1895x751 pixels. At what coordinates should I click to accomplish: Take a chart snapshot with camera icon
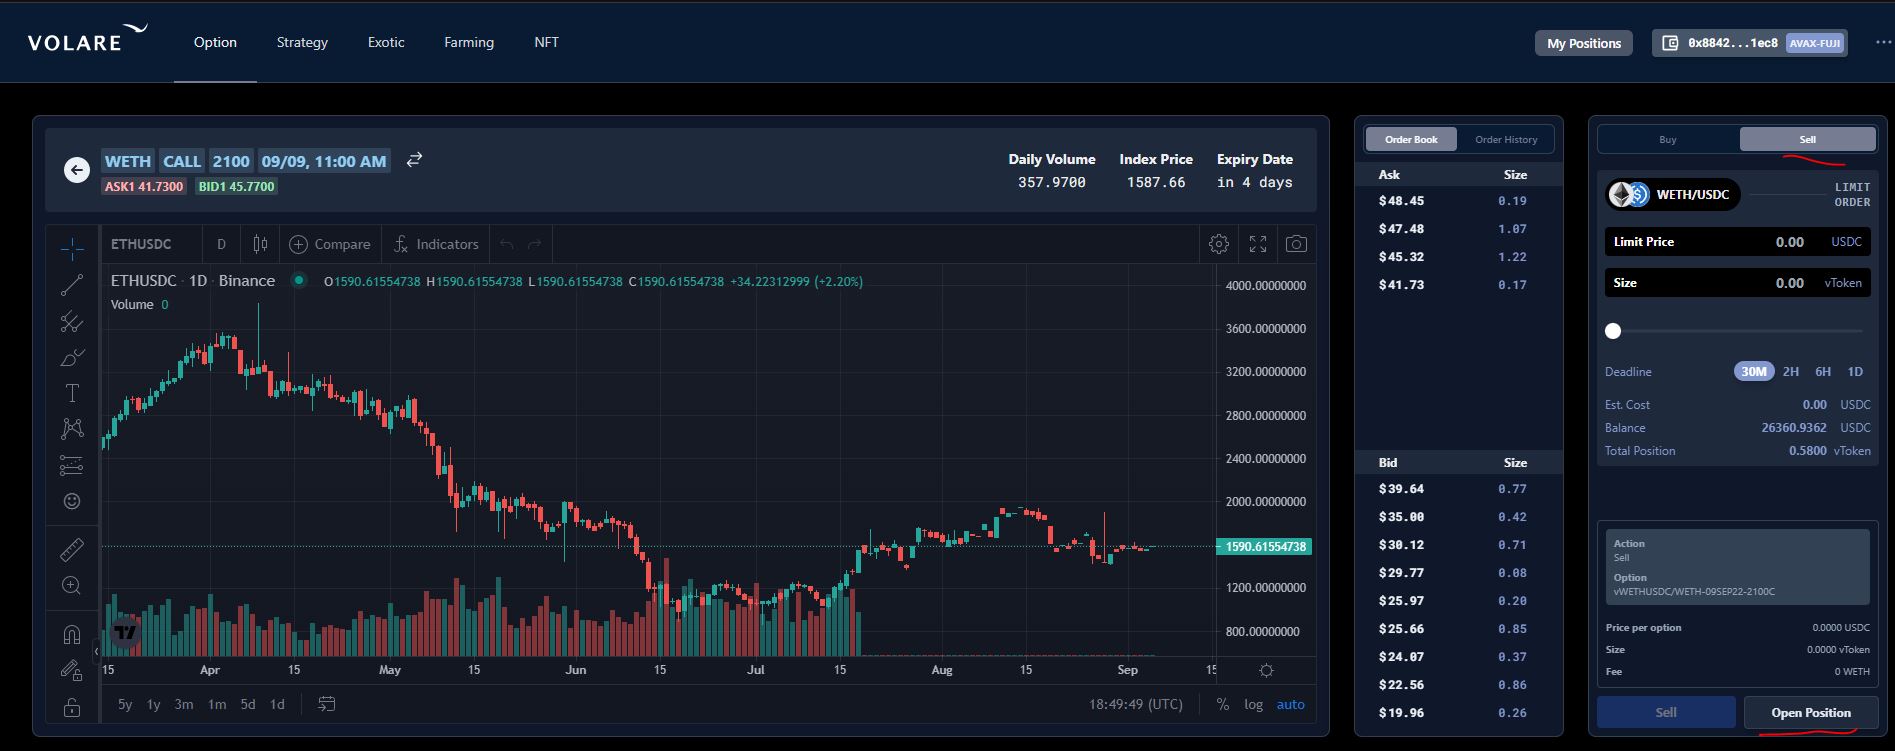[1296, 244]
